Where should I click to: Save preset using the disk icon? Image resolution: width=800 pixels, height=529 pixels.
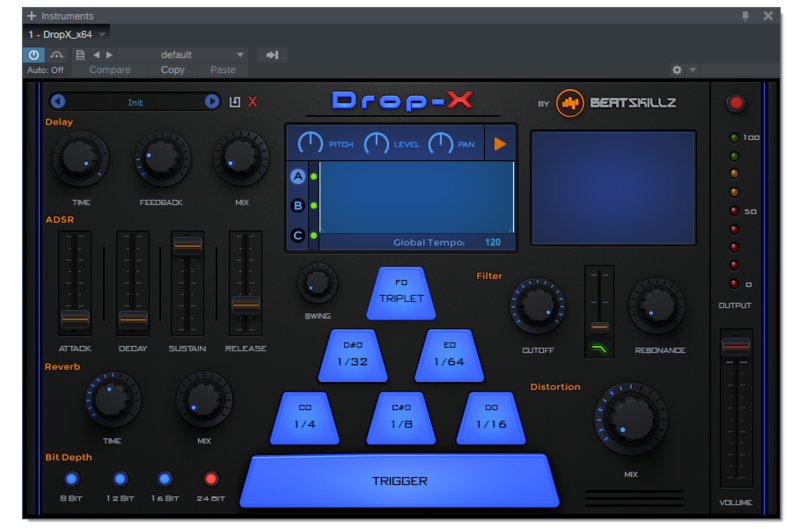pyautogui.click(x=235, y=102)
